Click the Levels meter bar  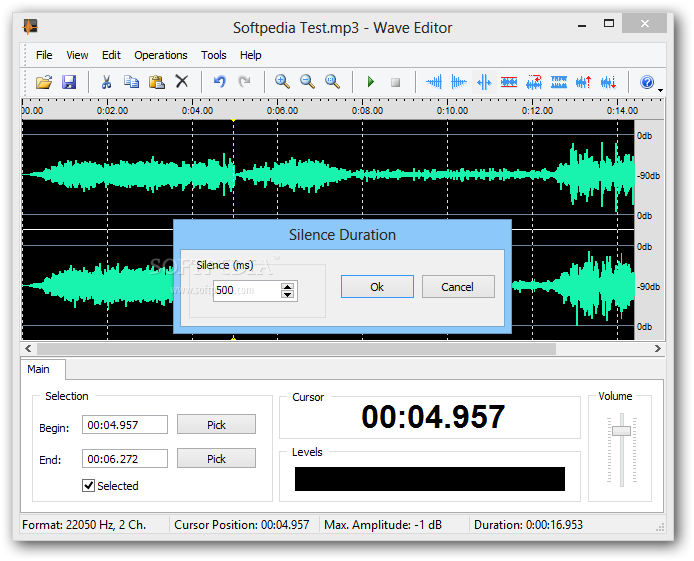click(430, 479)
